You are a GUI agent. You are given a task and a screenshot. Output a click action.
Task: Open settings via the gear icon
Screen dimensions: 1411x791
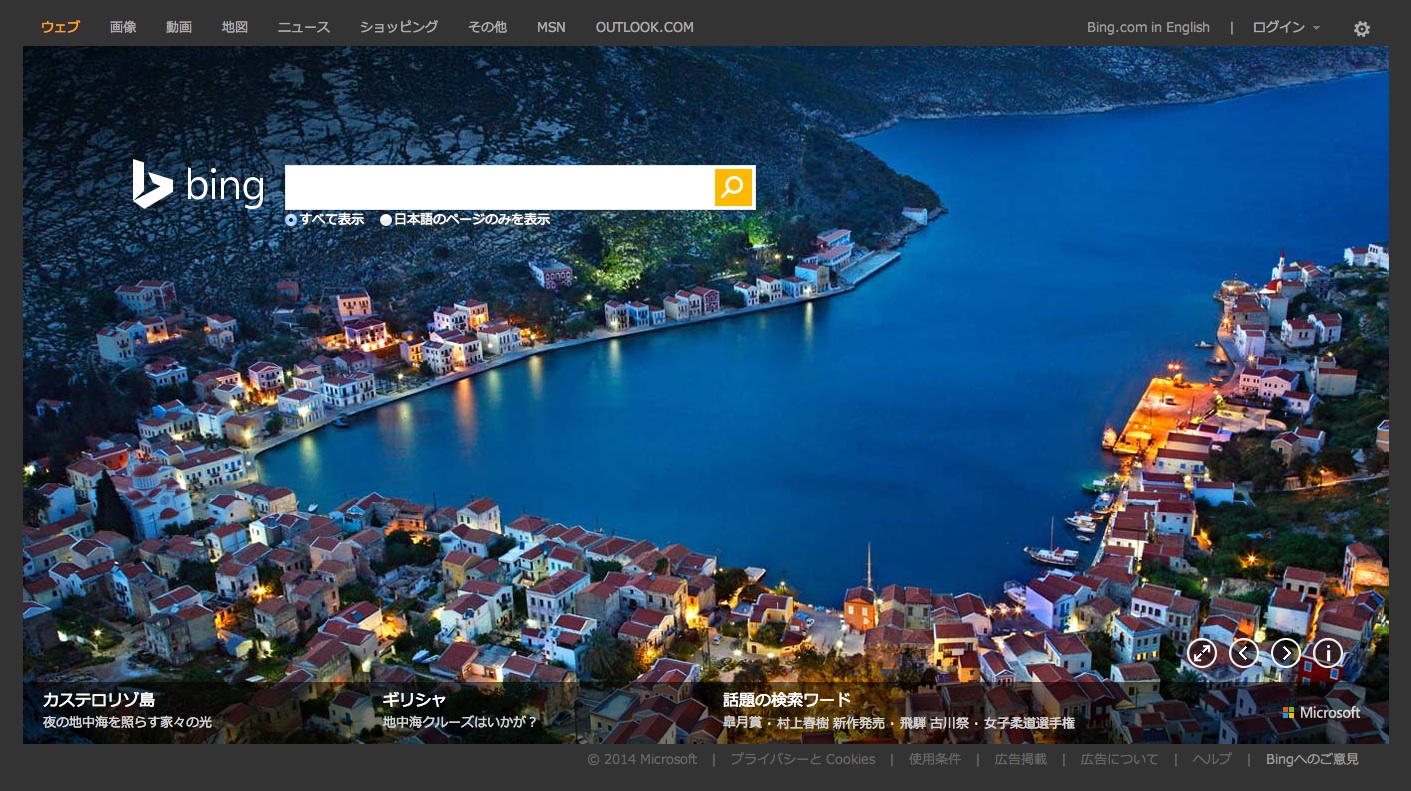point(1361,29)
